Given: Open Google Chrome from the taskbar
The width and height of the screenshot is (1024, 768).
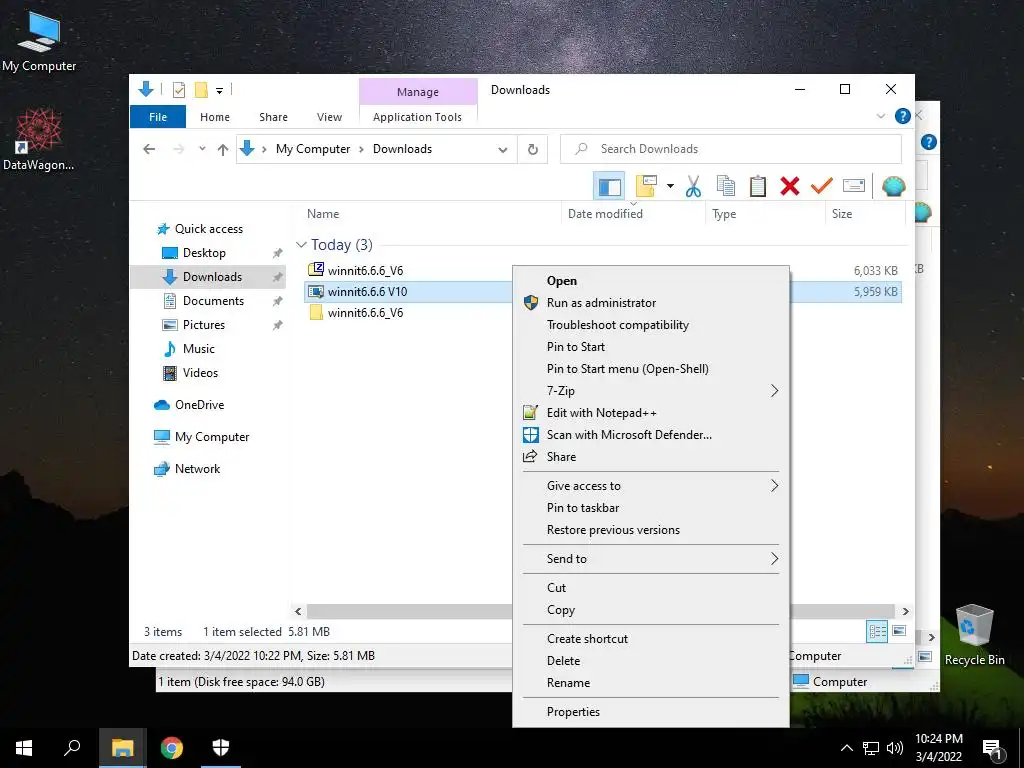Looking at the screenshot, I should (x=172, y=748).
